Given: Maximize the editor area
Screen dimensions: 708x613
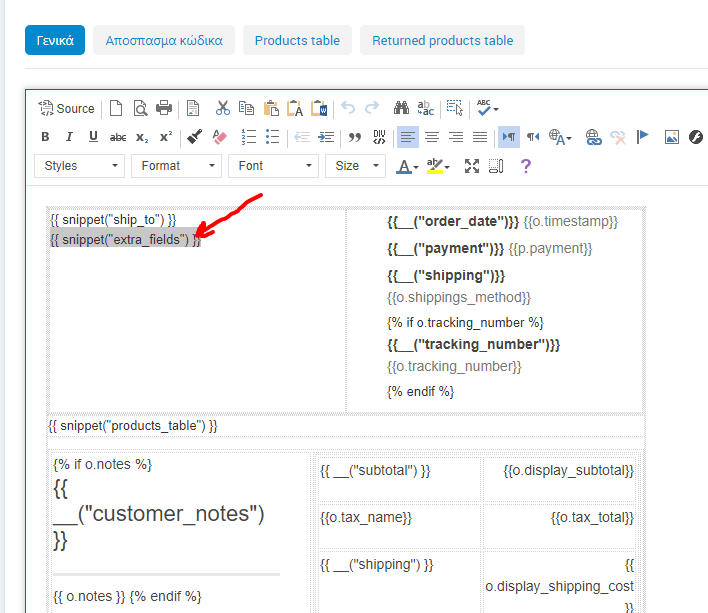Looking at the screenshot, I should point(472,166).
